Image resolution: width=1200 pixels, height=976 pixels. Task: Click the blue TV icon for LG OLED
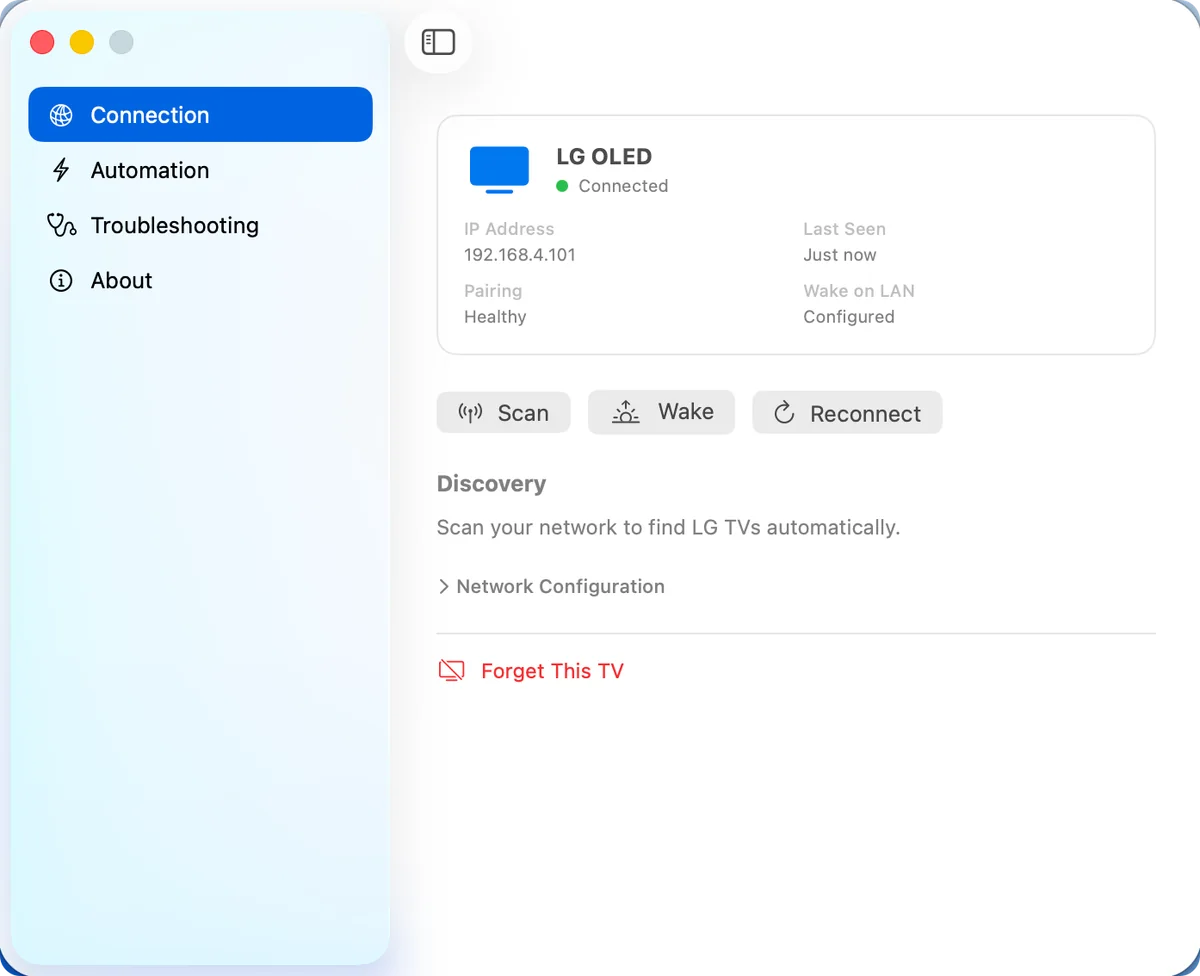(x=499, y=169)
